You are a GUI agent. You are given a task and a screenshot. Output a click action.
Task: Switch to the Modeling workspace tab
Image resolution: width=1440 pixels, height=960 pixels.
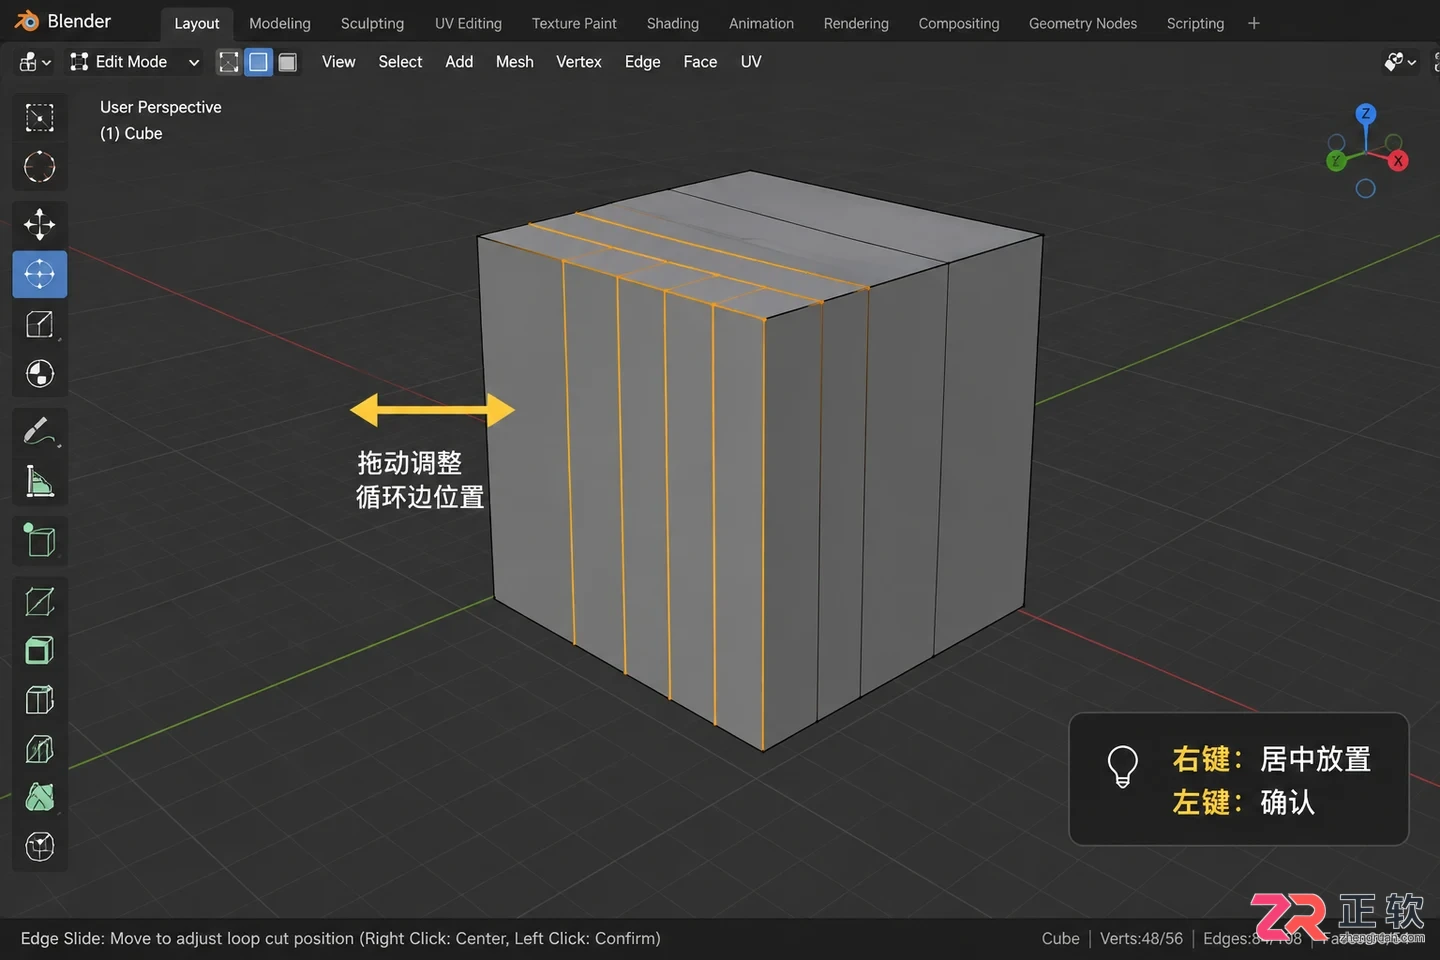[x=280, y=23]
